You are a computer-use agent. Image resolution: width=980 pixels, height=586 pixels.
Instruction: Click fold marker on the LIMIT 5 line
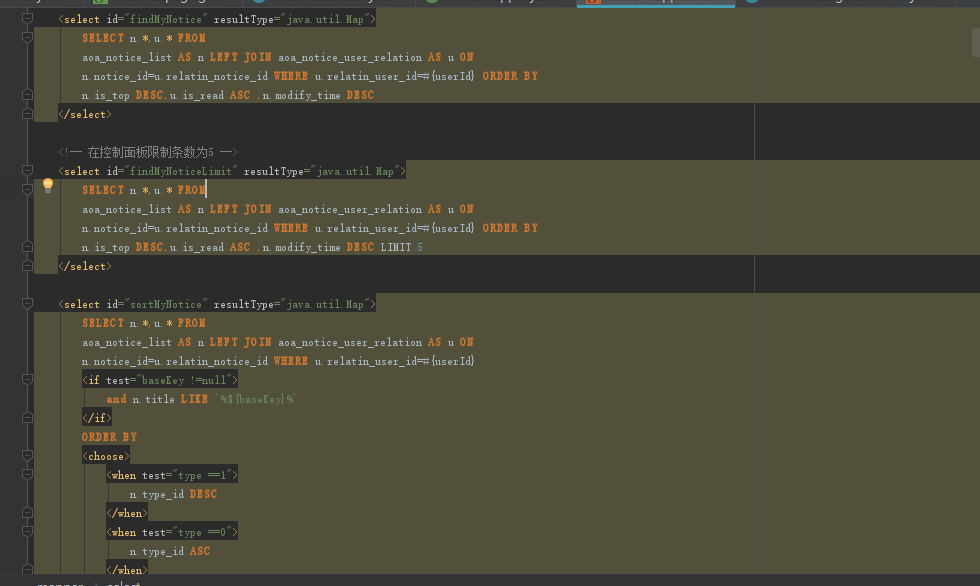click(x=27, y=247)
